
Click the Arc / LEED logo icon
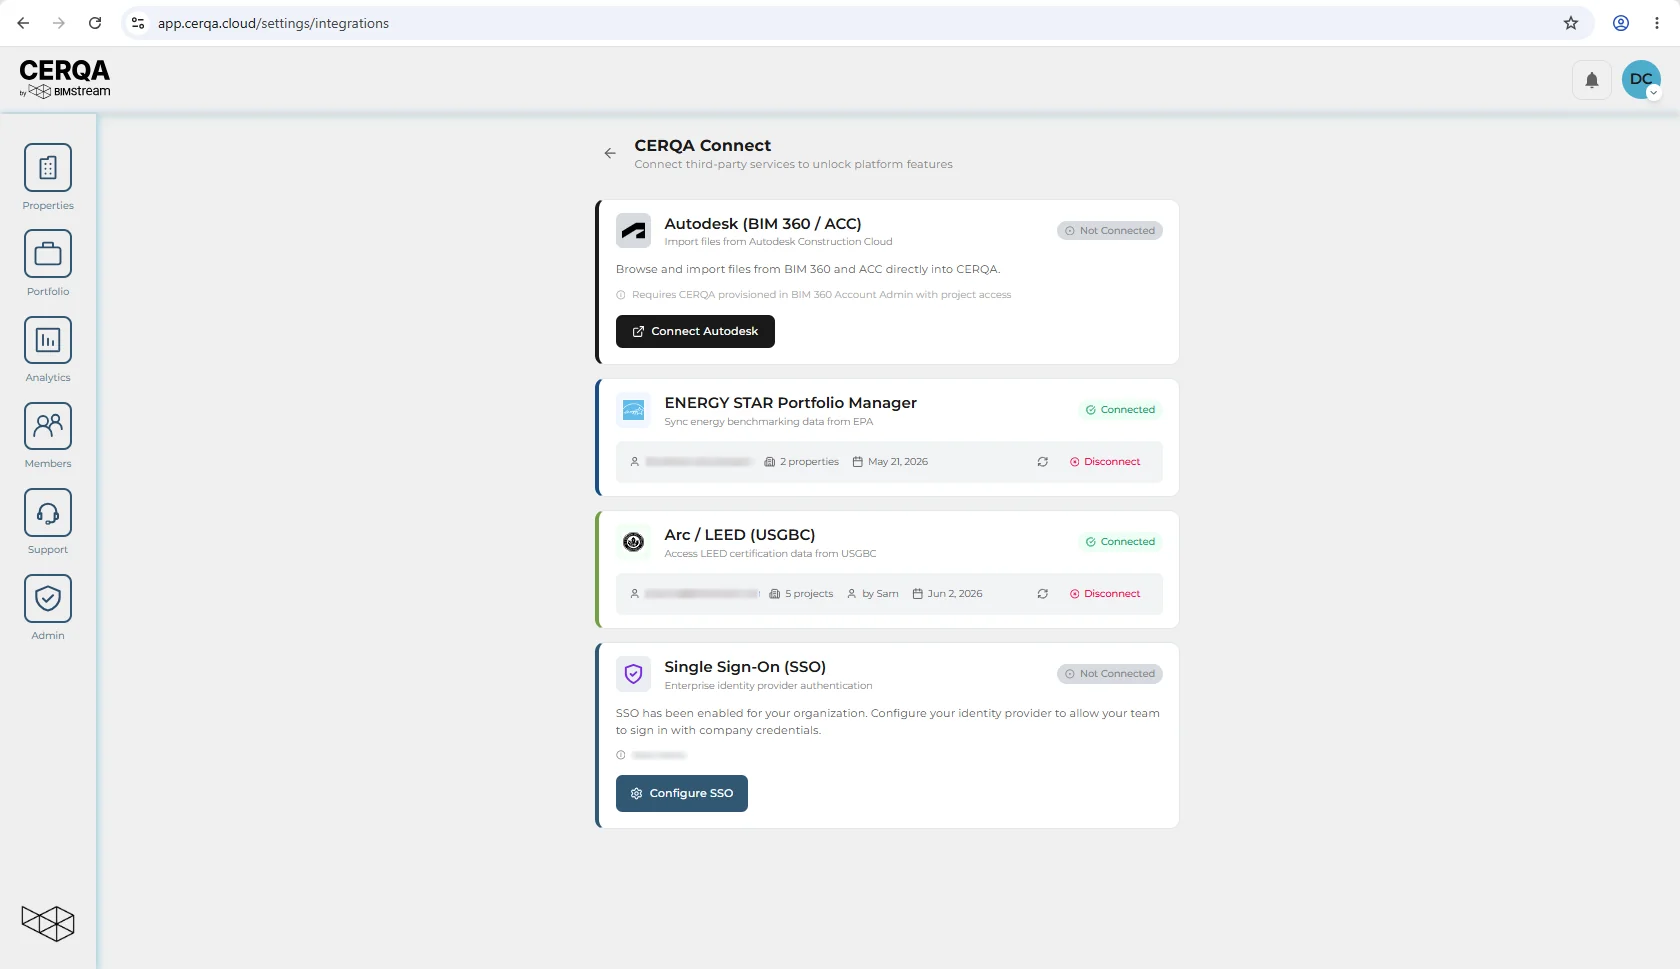click(633, 542)
